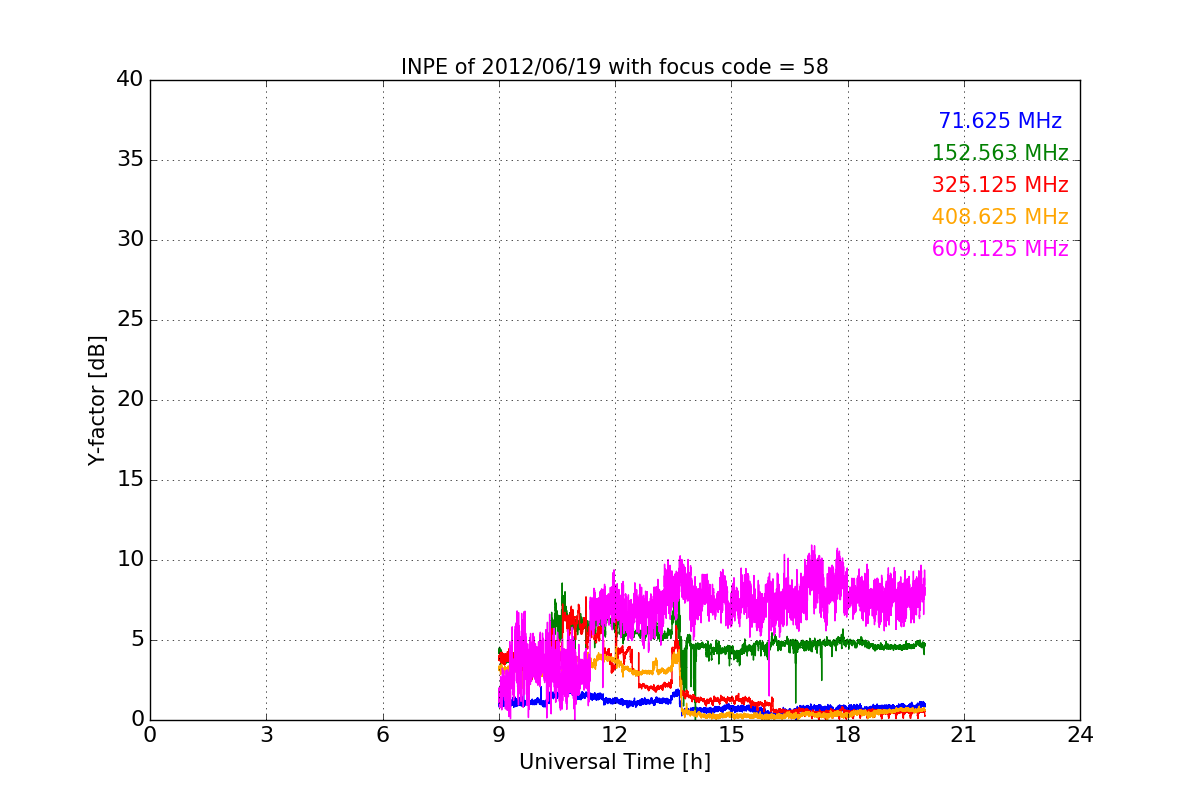Select the 152.563 MHz legend label

coord(1000,153)
